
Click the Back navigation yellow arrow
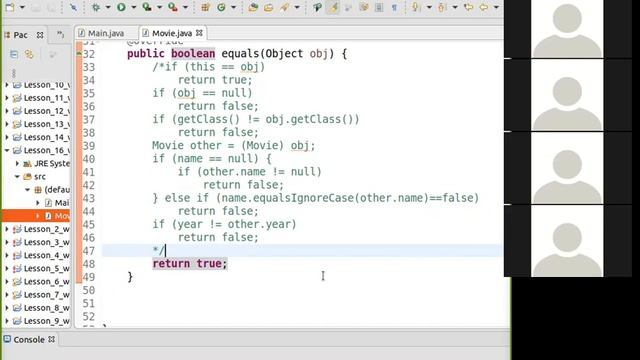[484, 7]
